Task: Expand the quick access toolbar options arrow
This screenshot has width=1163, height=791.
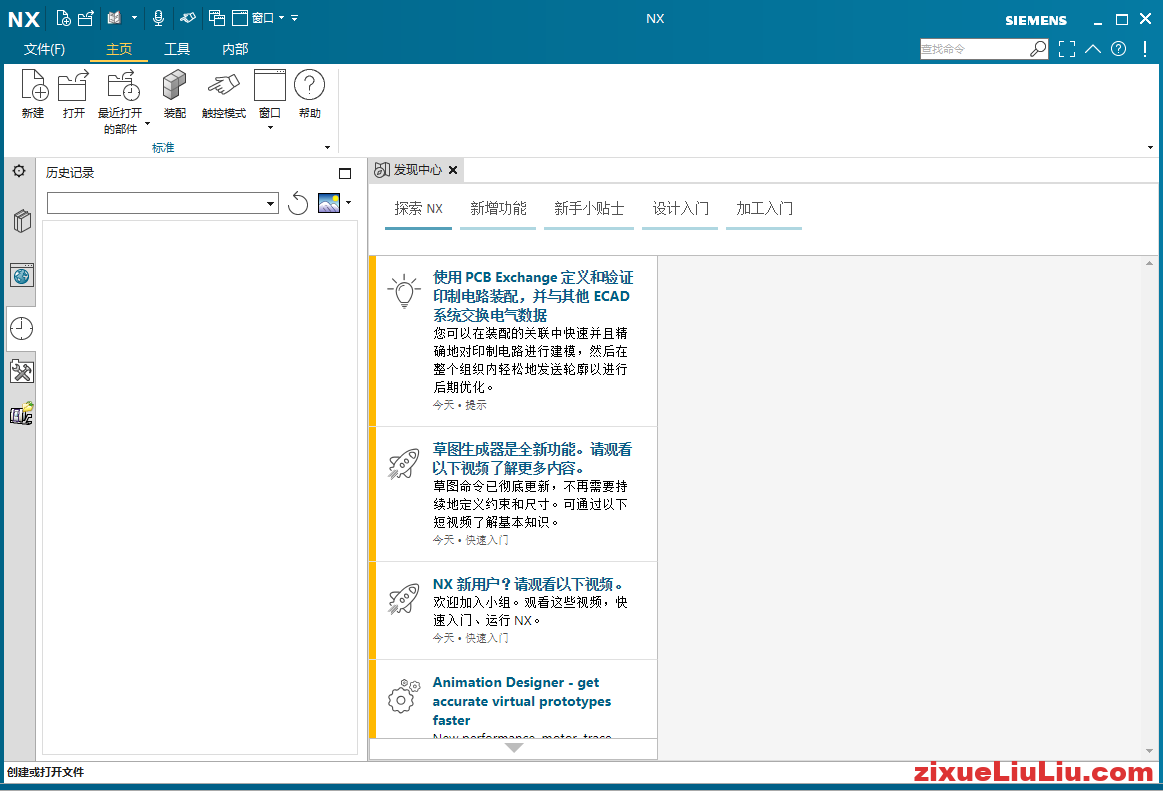Action: pyautogui.click(x=294, y=18)
